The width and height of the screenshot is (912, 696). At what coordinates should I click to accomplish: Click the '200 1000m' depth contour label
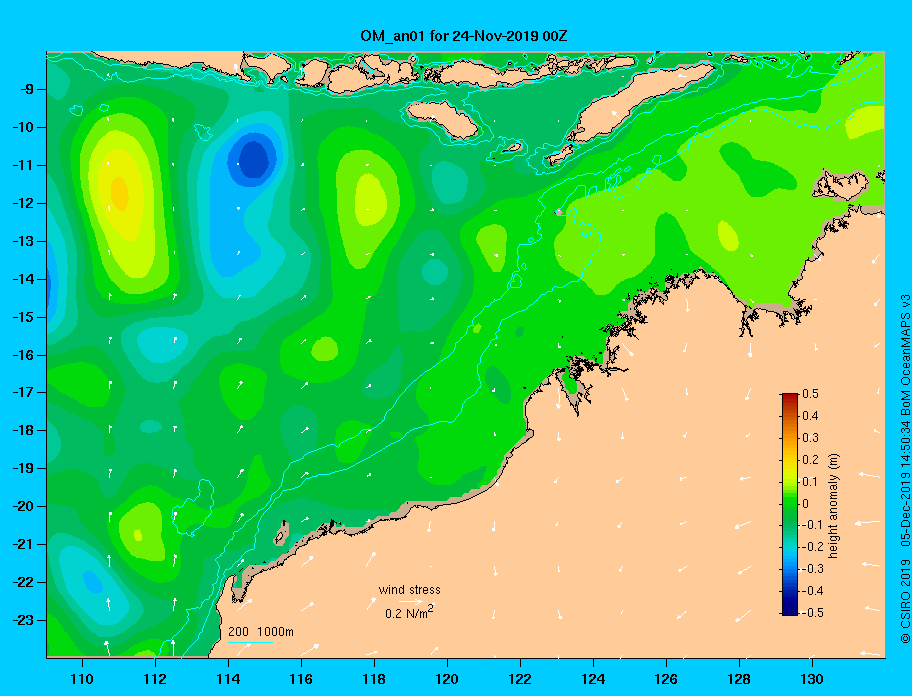(261, 631)
